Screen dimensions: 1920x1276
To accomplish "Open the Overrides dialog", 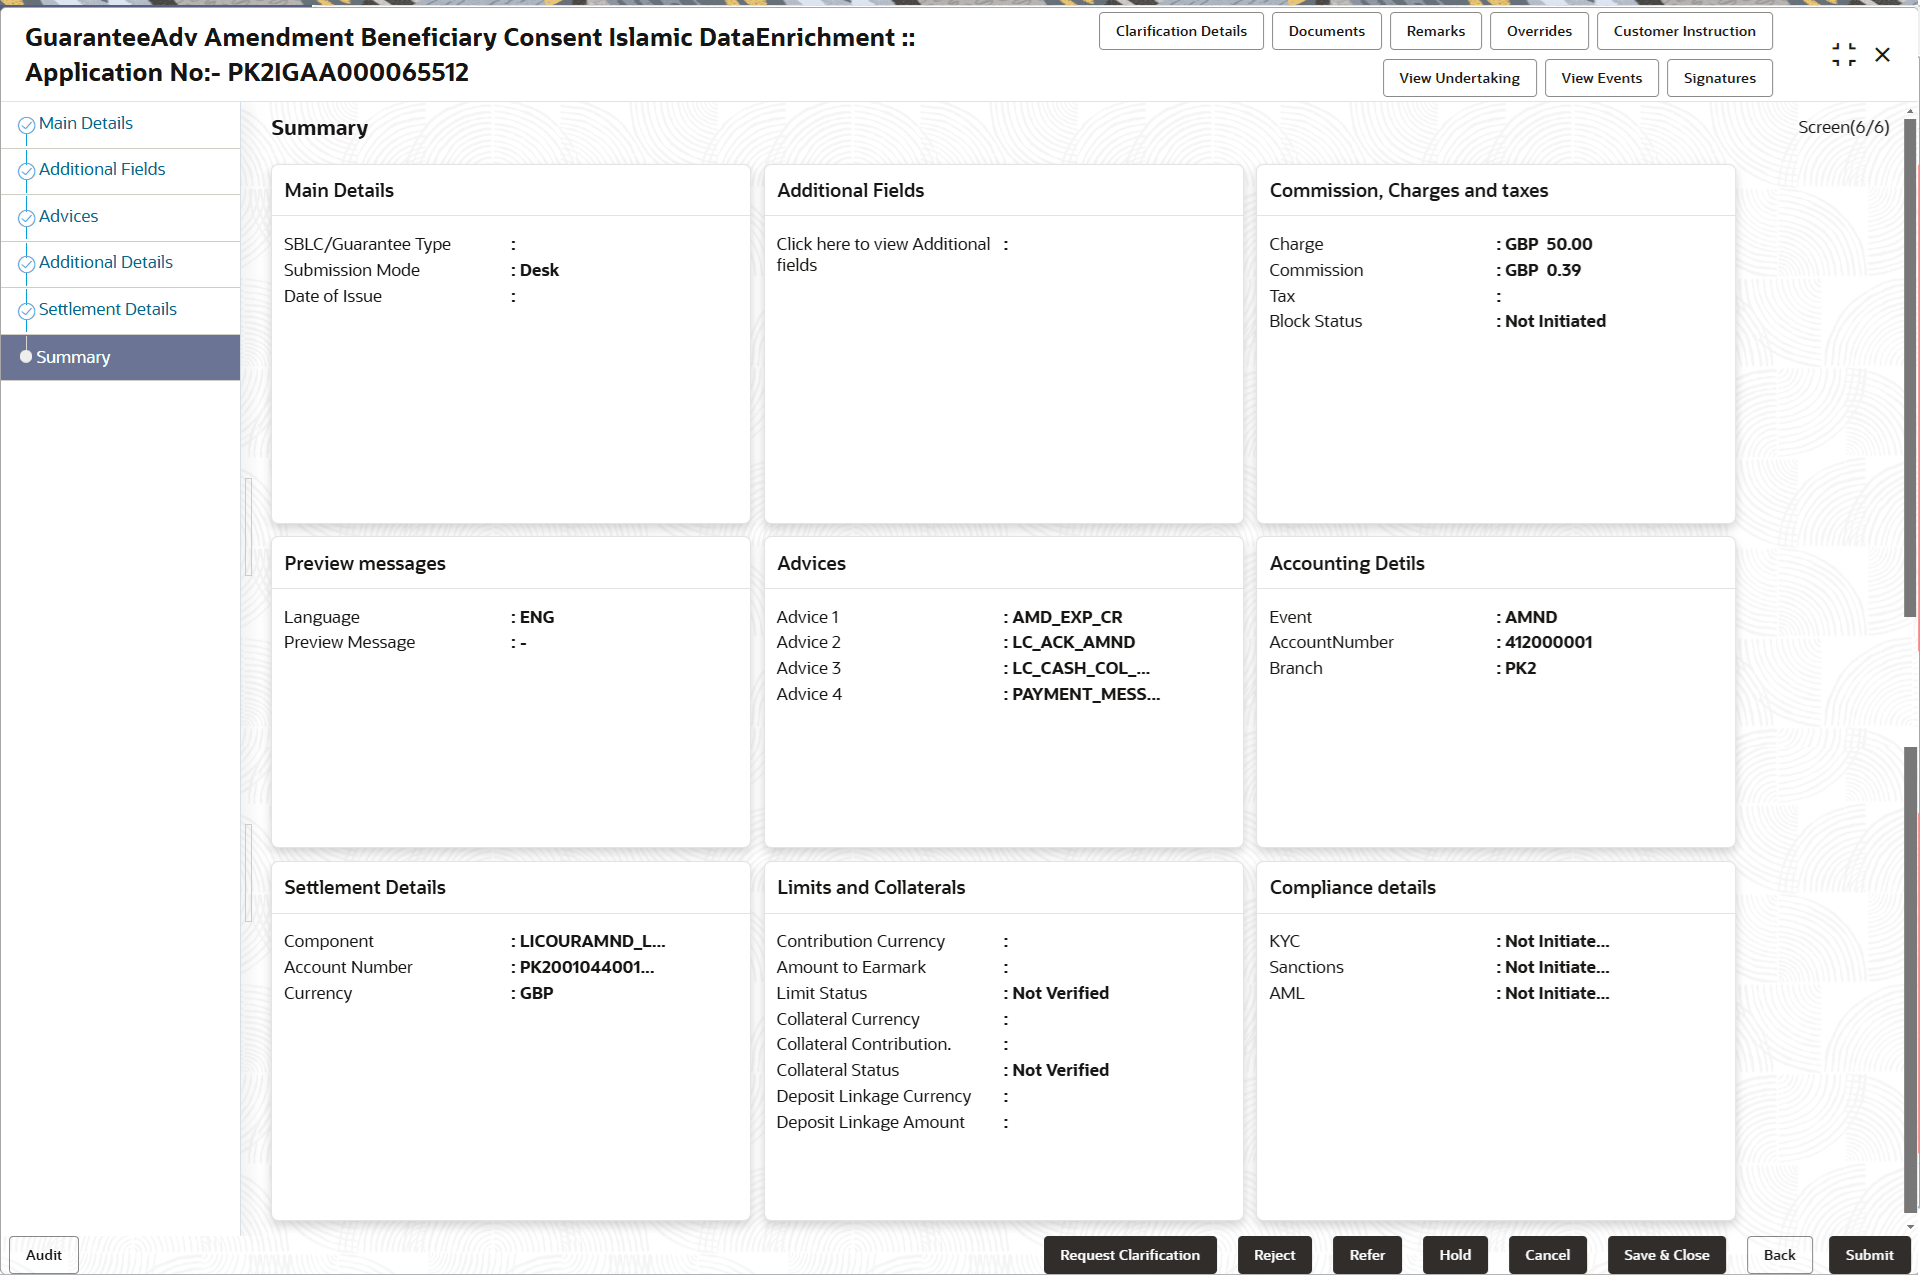I will tap(1538, 31).
